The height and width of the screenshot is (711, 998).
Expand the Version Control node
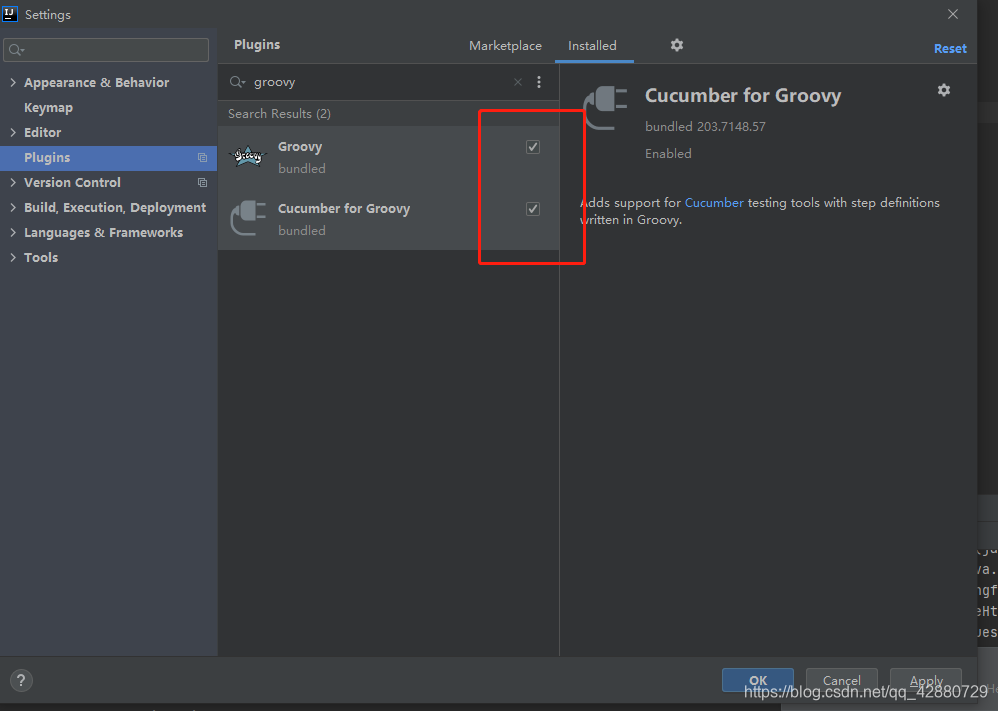tap(13, 183)
